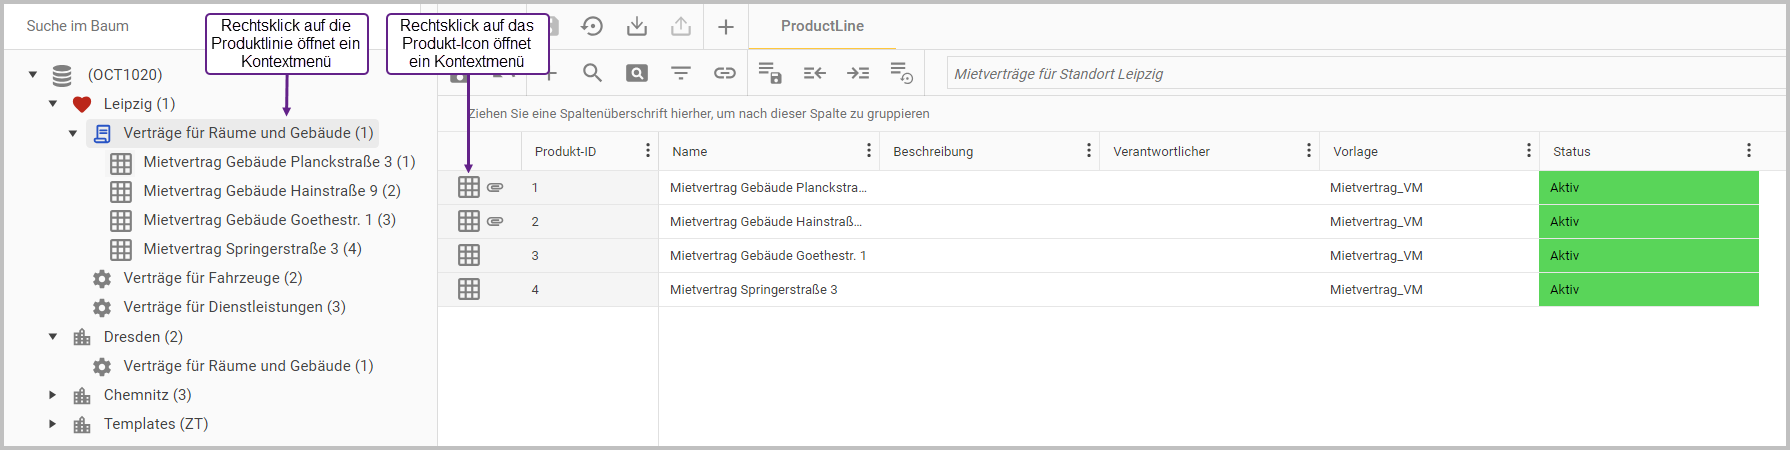Click the grid product icon in row 3
The width and height of the screenshot is (1790, 450).
point(469,255)
